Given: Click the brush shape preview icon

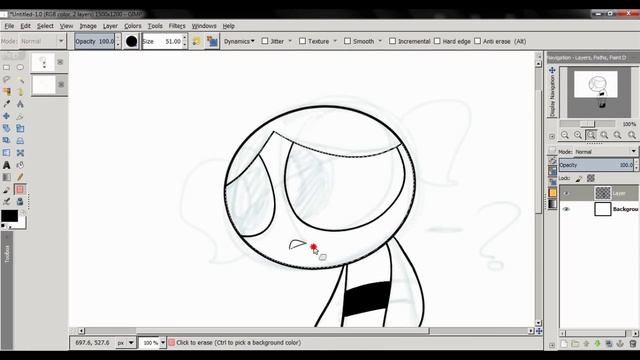Looking at the screenshot, I should click(x=131, y=41).
